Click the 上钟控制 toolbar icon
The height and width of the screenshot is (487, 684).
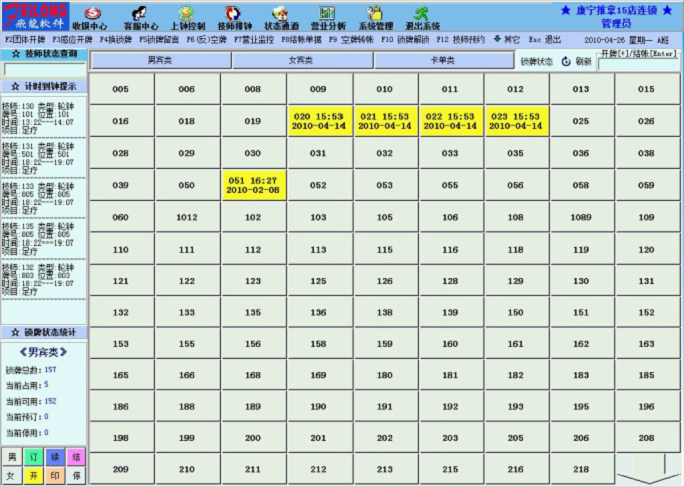click(x=186, y=17)
